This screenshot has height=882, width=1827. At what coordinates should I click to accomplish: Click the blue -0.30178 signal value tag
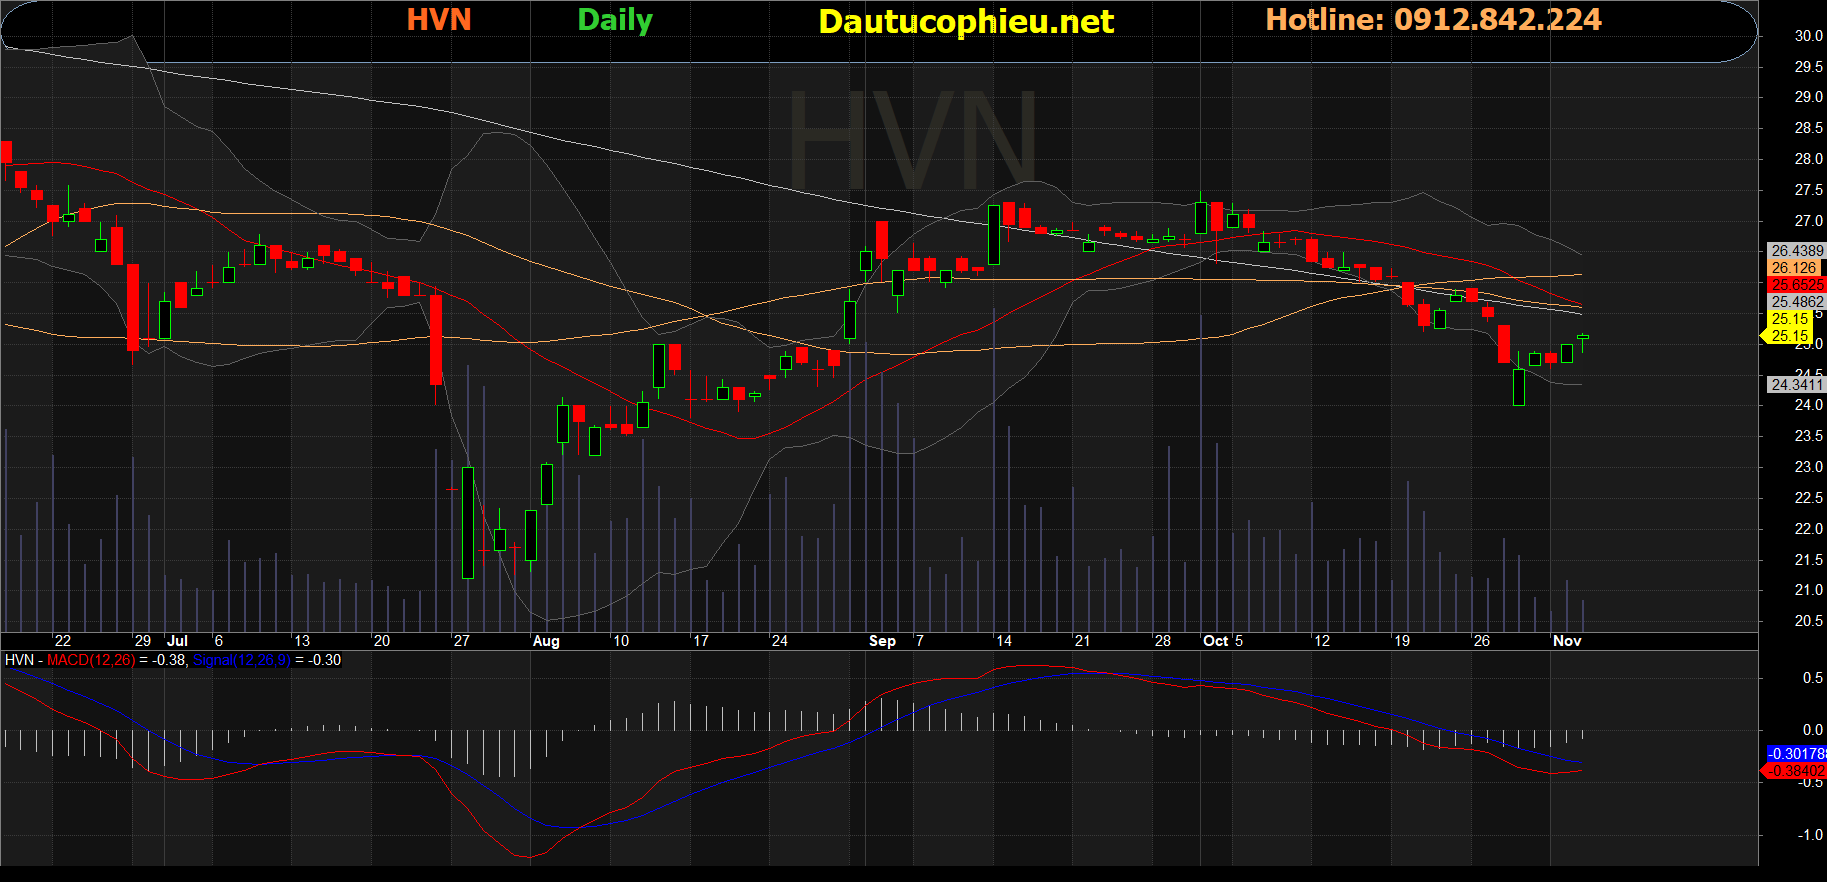pos(1796,754)
